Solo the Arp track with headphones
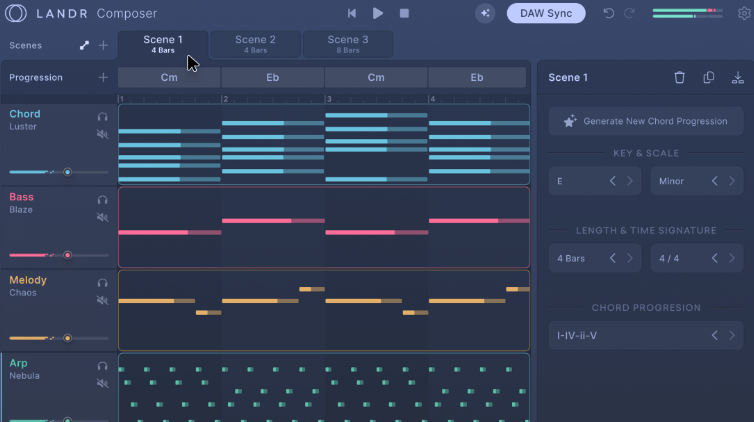Viewport: 754px width, 422px height. [102, 366]
